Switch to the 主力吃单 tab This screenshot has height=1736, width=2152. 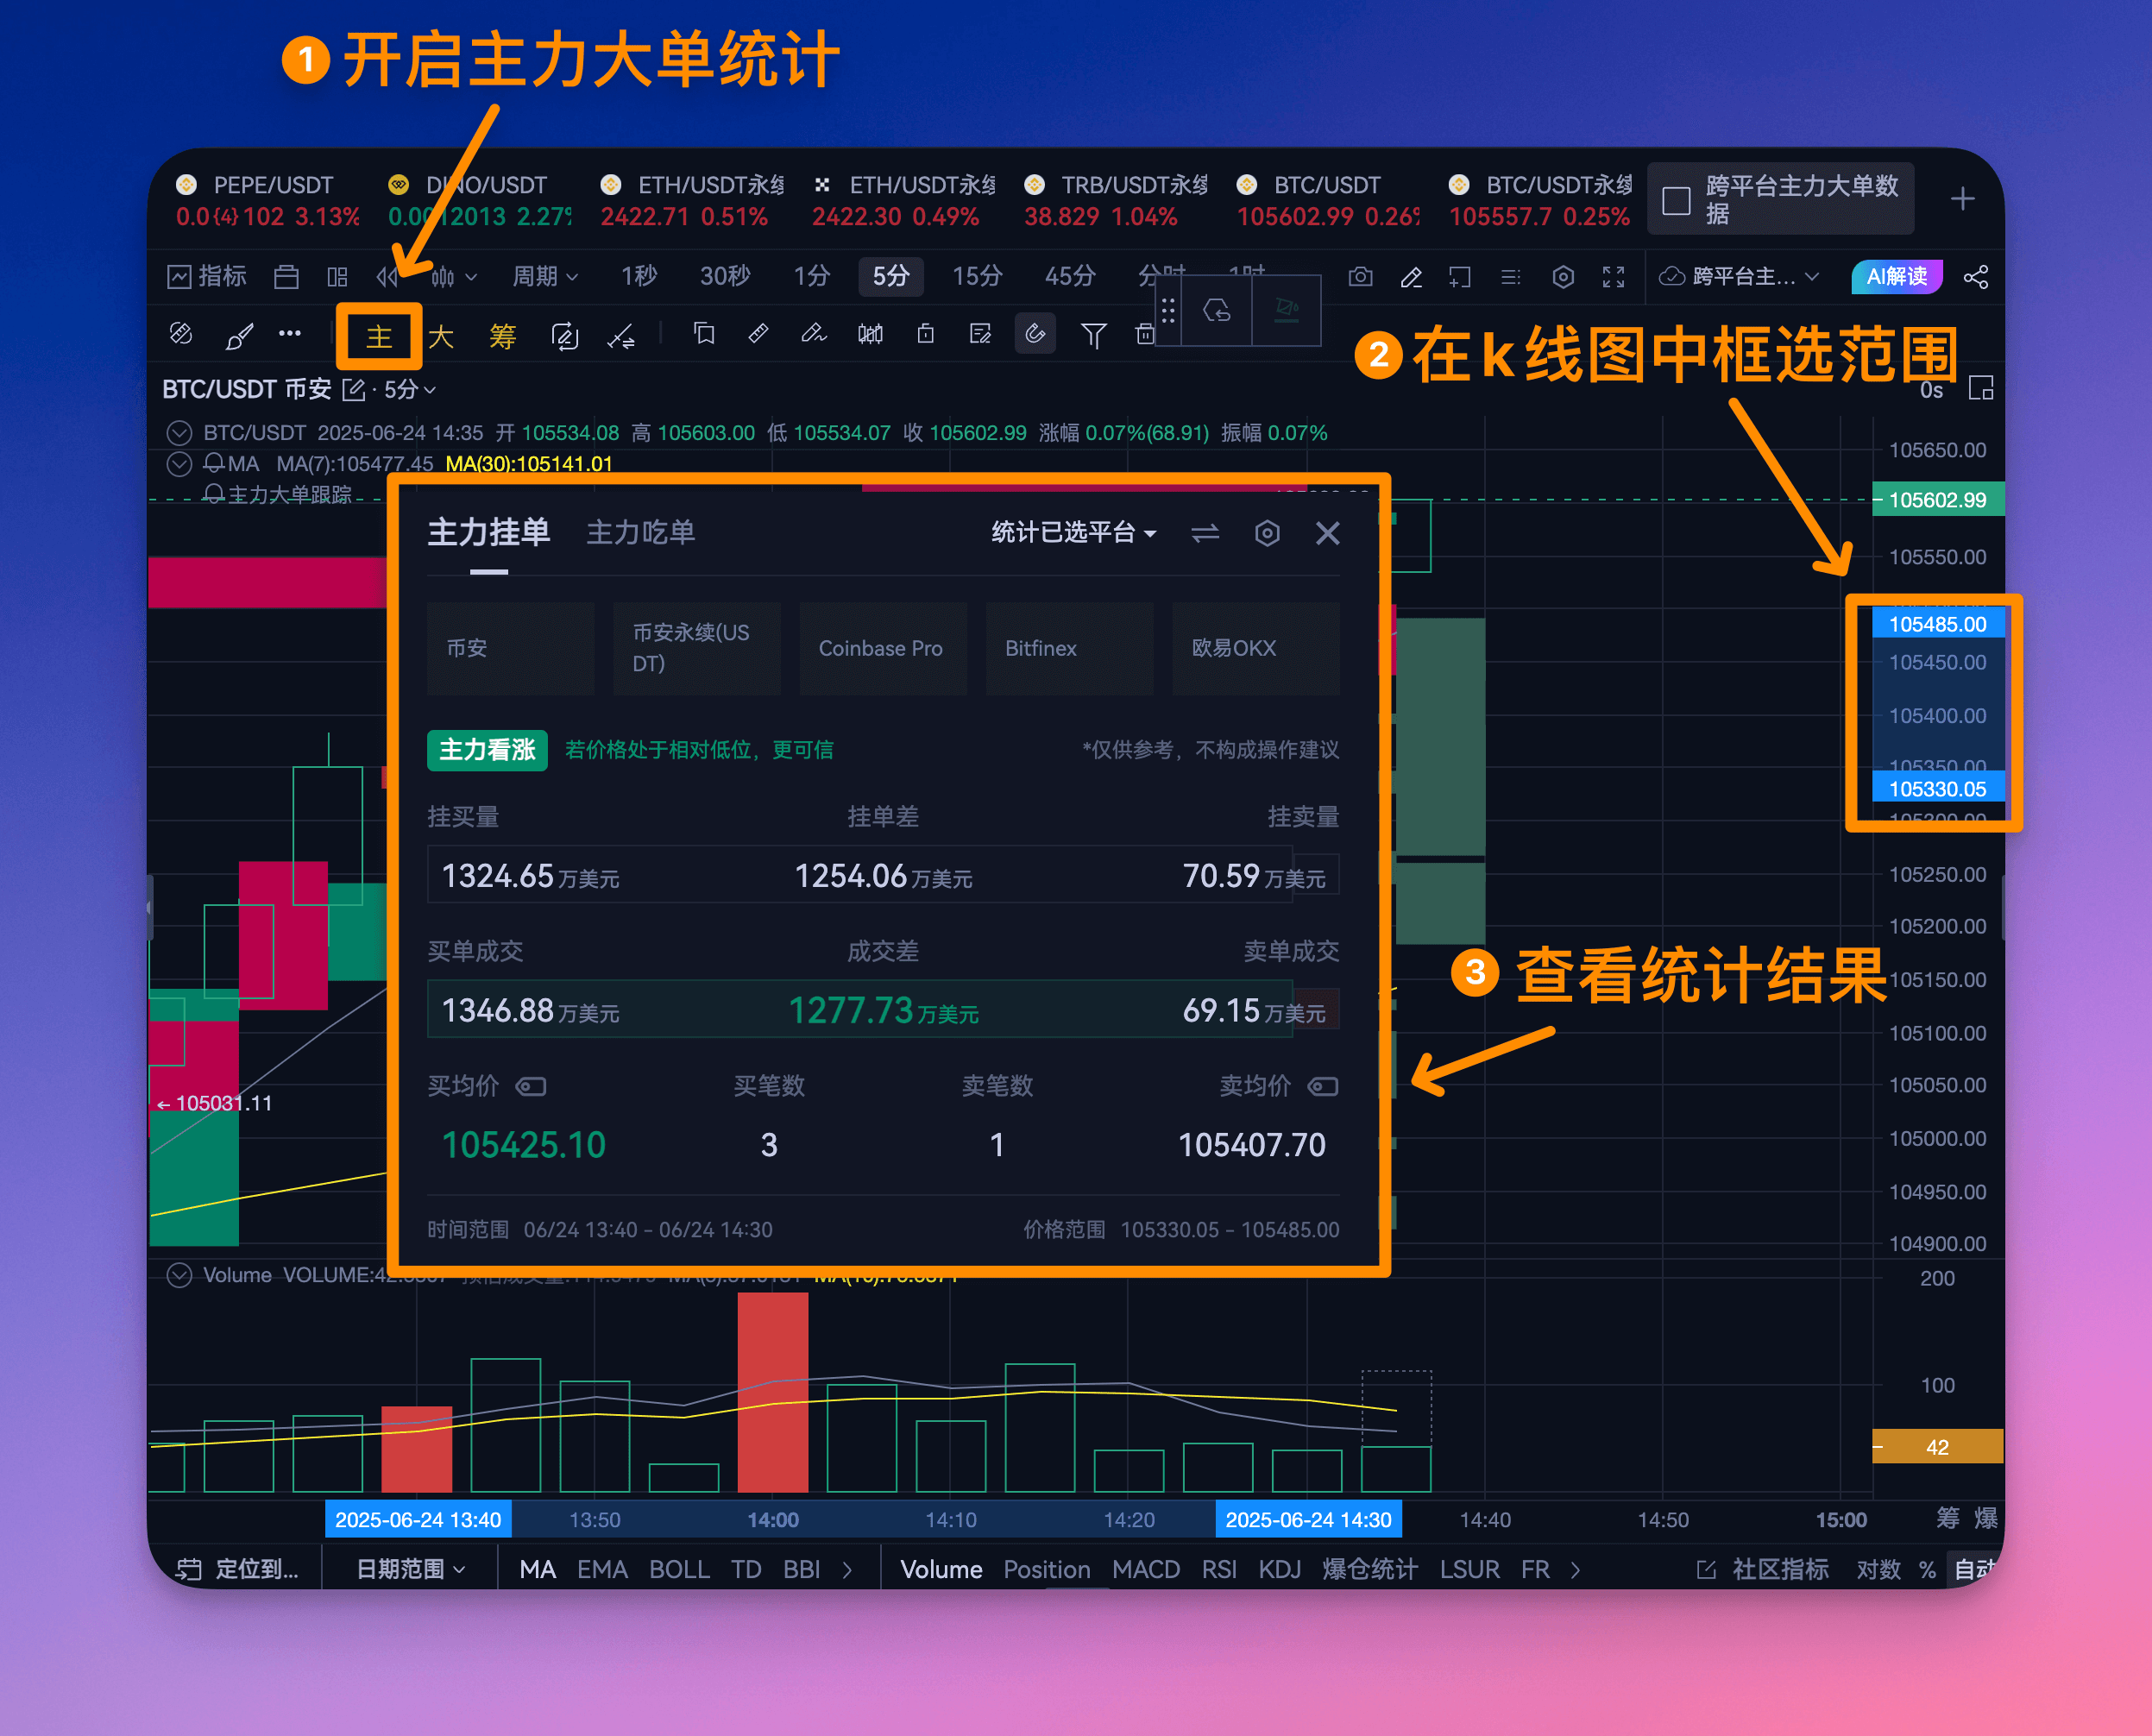[x=640, y=532]
